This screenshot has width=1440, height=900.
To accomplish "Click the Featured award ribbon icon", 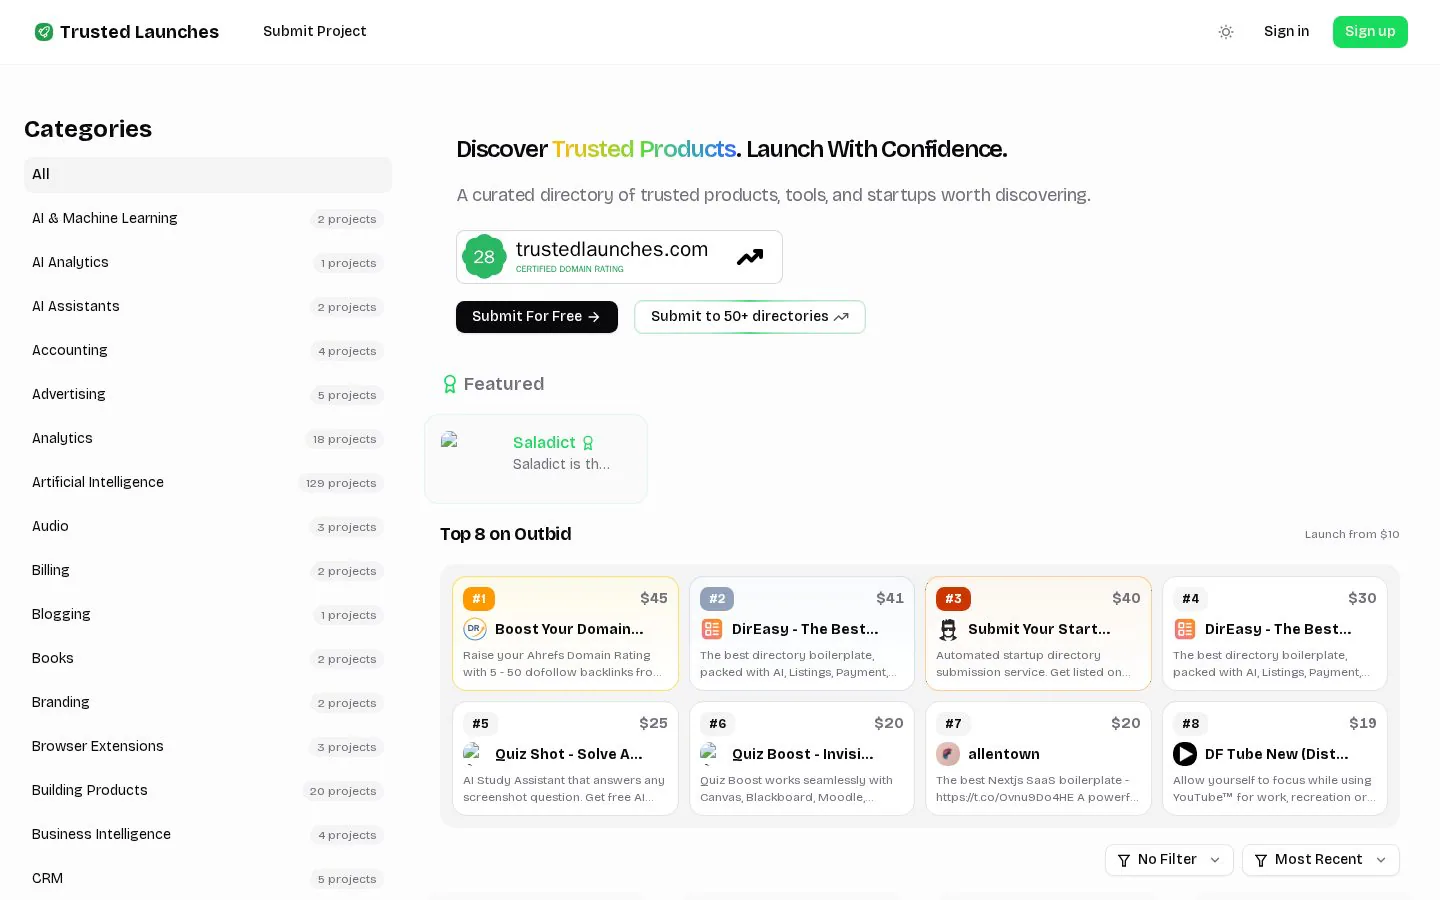I will tap(450, 384).
